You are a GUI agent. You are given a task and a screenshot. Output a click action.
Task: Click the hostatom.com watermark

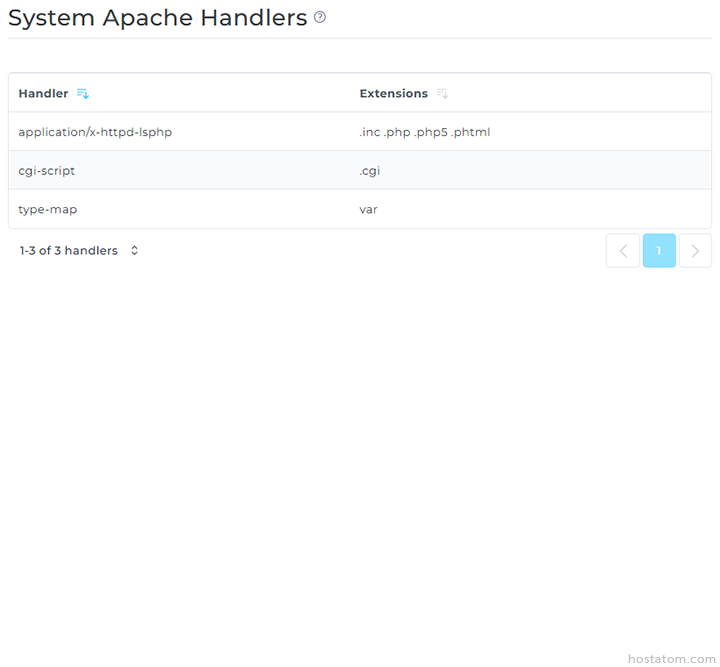[x=671, y=659]
